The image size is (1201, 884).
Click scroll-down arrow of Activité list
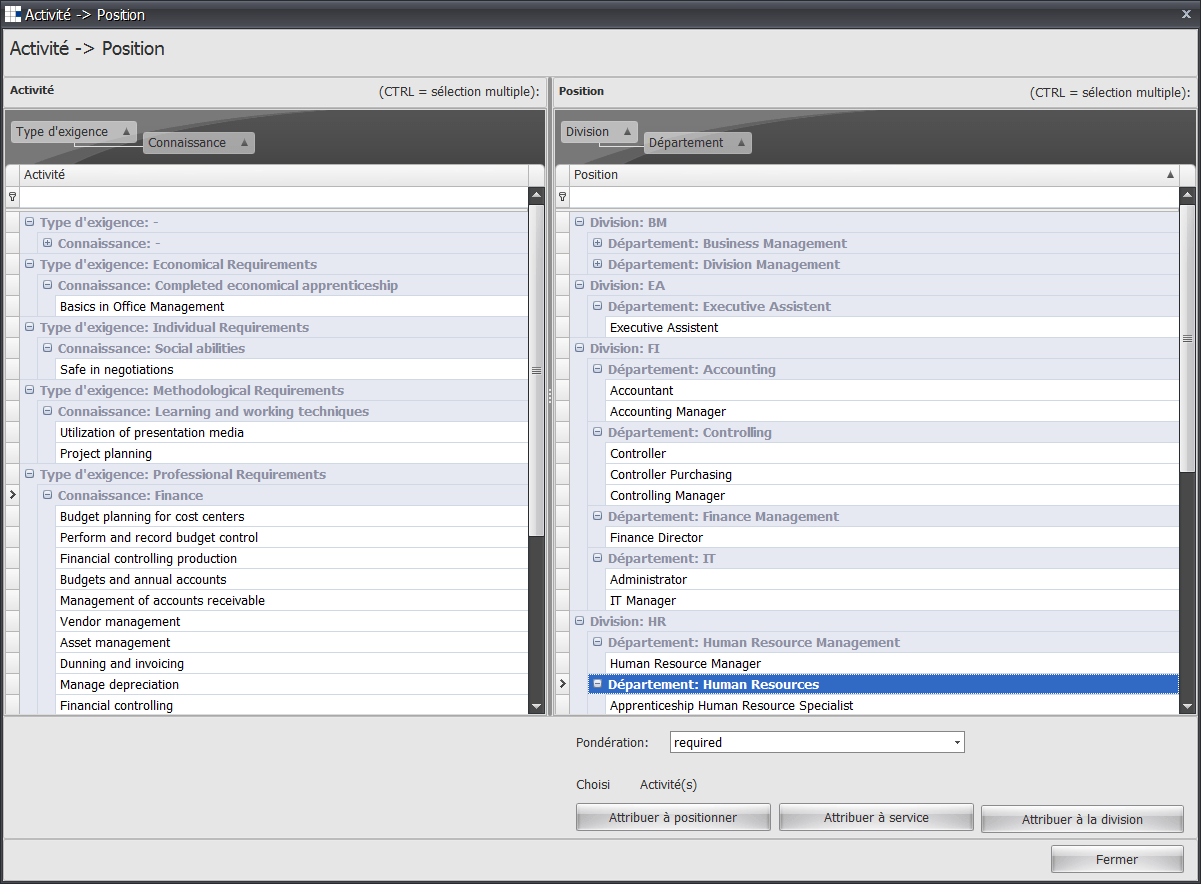(x=536, y=706)
